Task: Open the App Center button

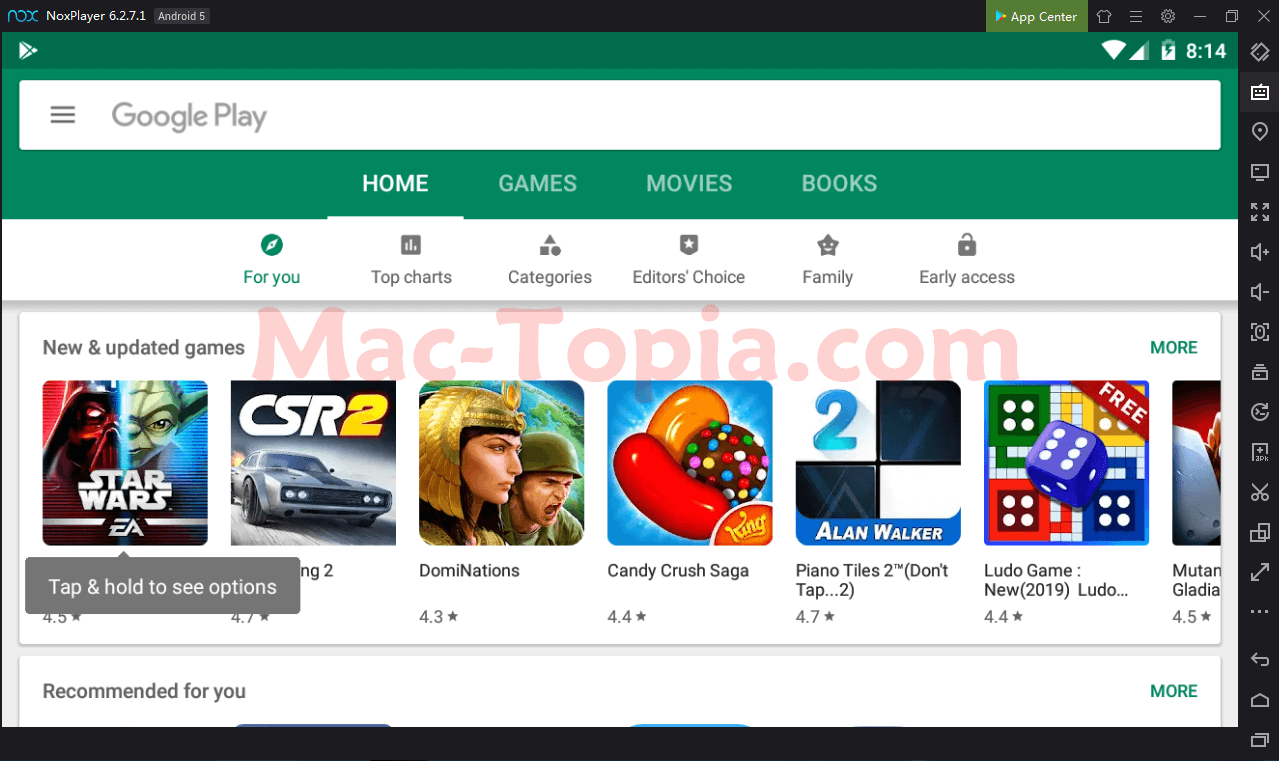Action: 1035,16
